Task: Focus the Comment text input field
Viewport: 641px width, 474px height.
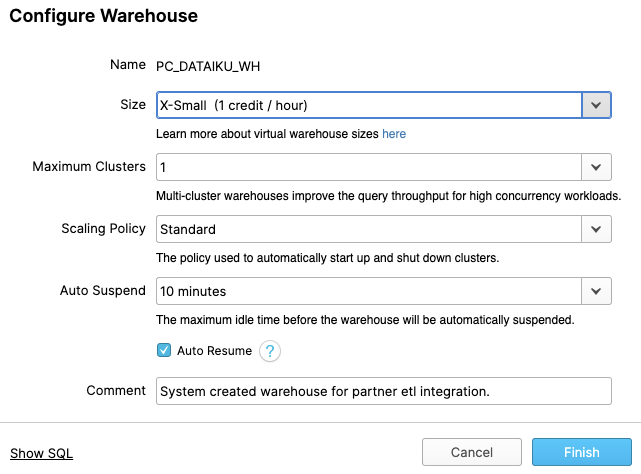Action: click(x=382, y=391)
